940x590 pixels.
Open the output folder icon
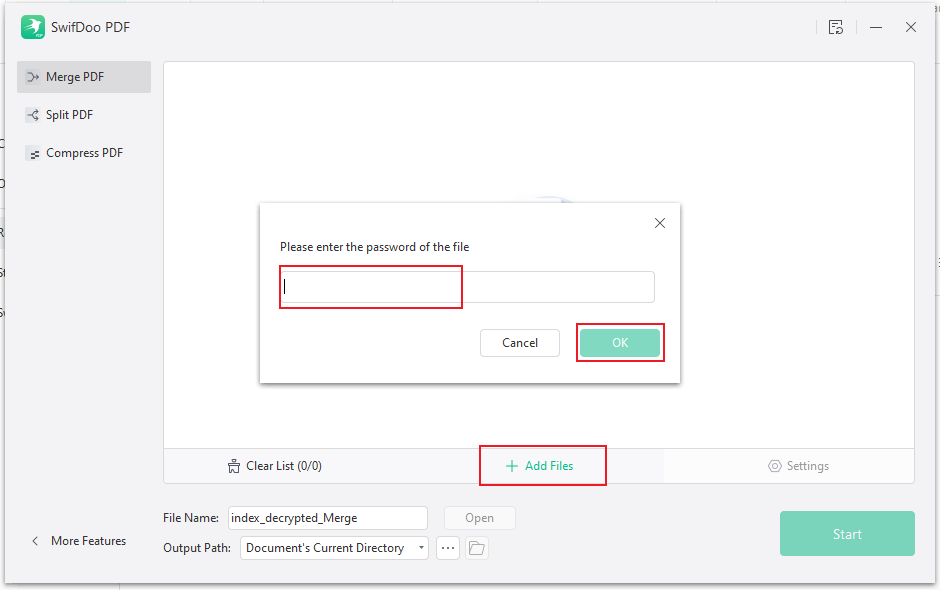point(477,548)
